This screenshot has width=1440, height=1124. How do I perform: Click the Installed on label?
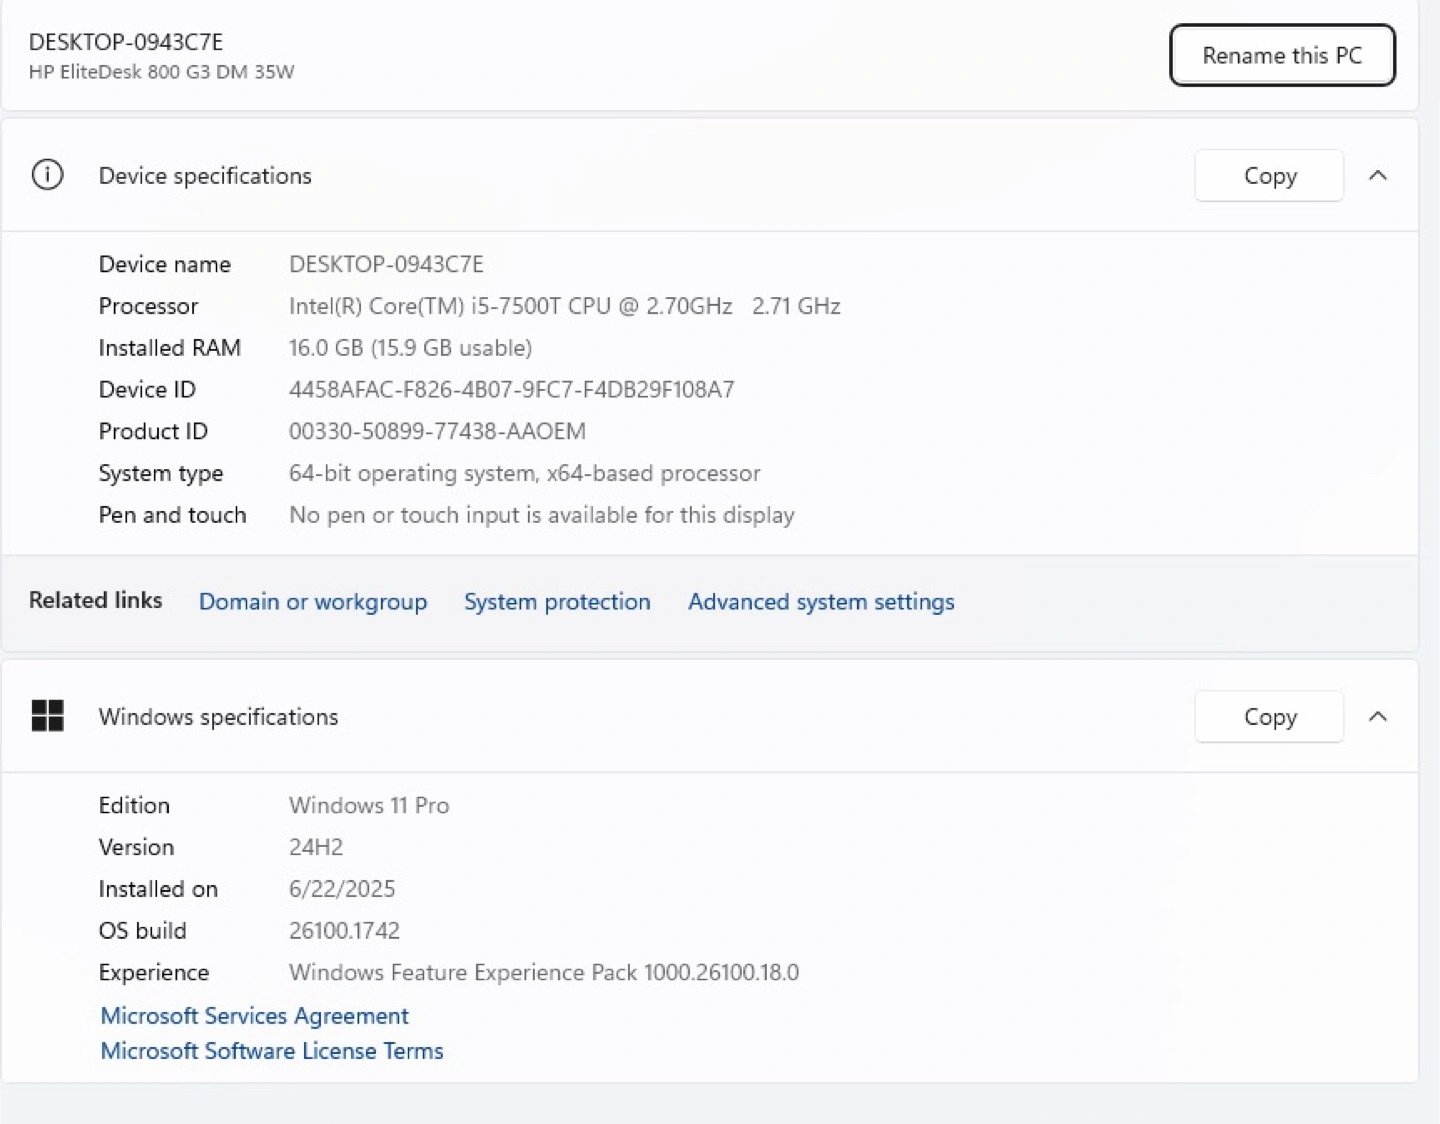(158, 890)
